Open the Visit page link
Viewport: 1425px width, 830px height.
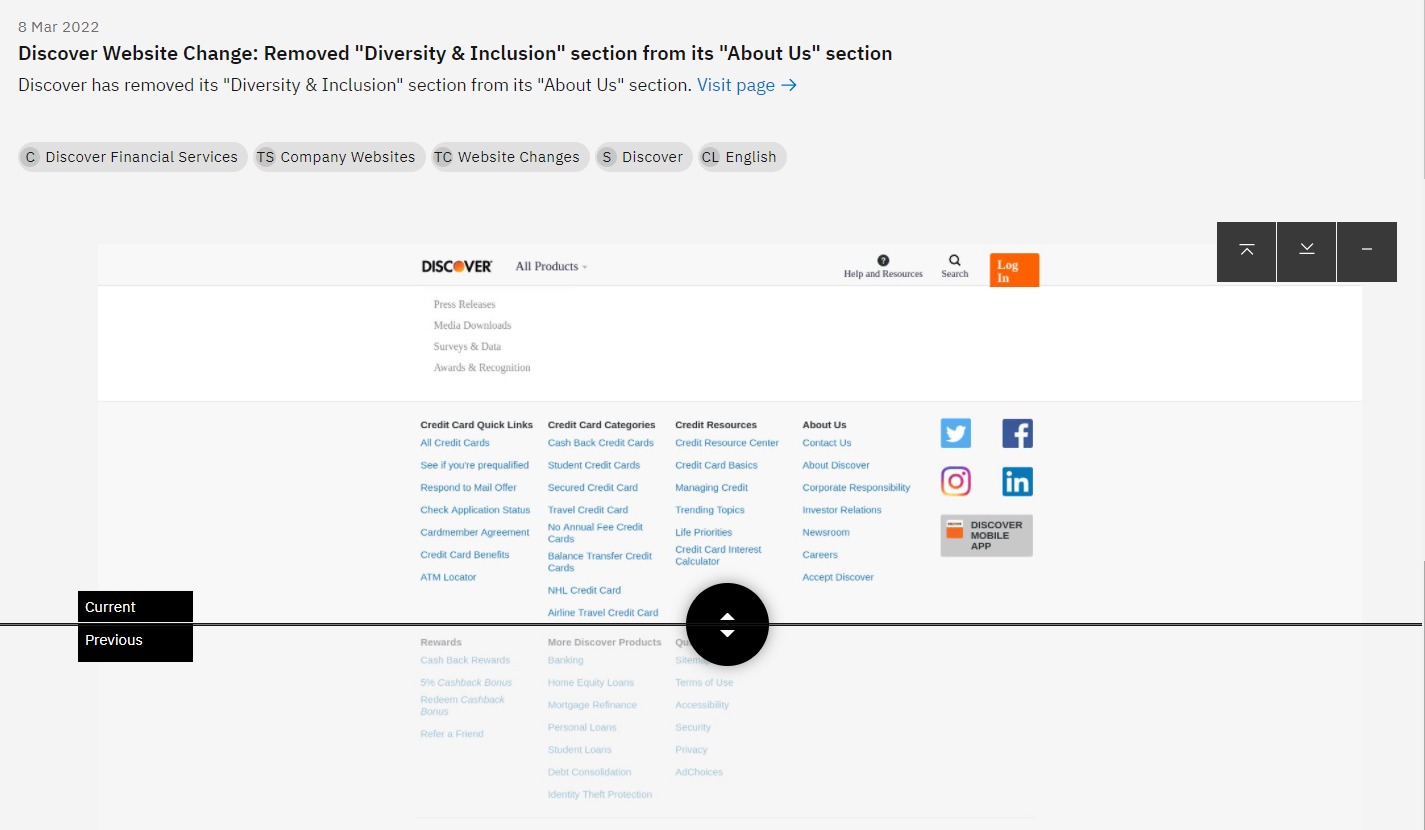(746, 85)
